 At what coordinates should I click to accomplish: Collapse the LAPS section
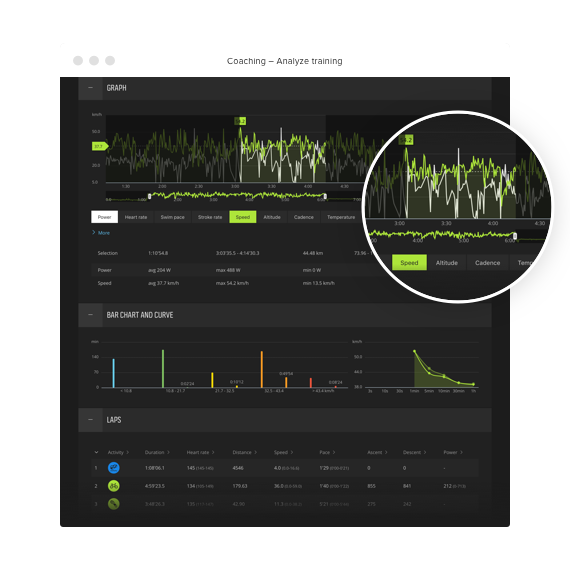91,420
